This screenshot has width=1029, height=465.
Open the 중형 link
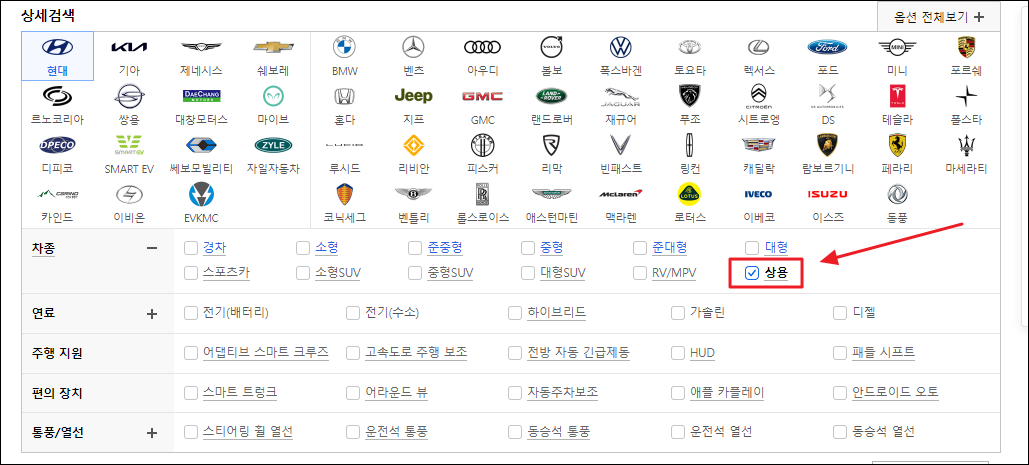[x=551, y=248]
